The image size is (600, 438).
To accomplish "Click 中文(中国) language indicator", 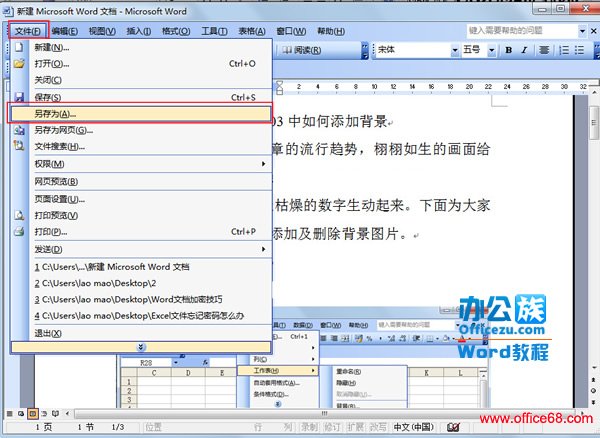I will point(414,427).
